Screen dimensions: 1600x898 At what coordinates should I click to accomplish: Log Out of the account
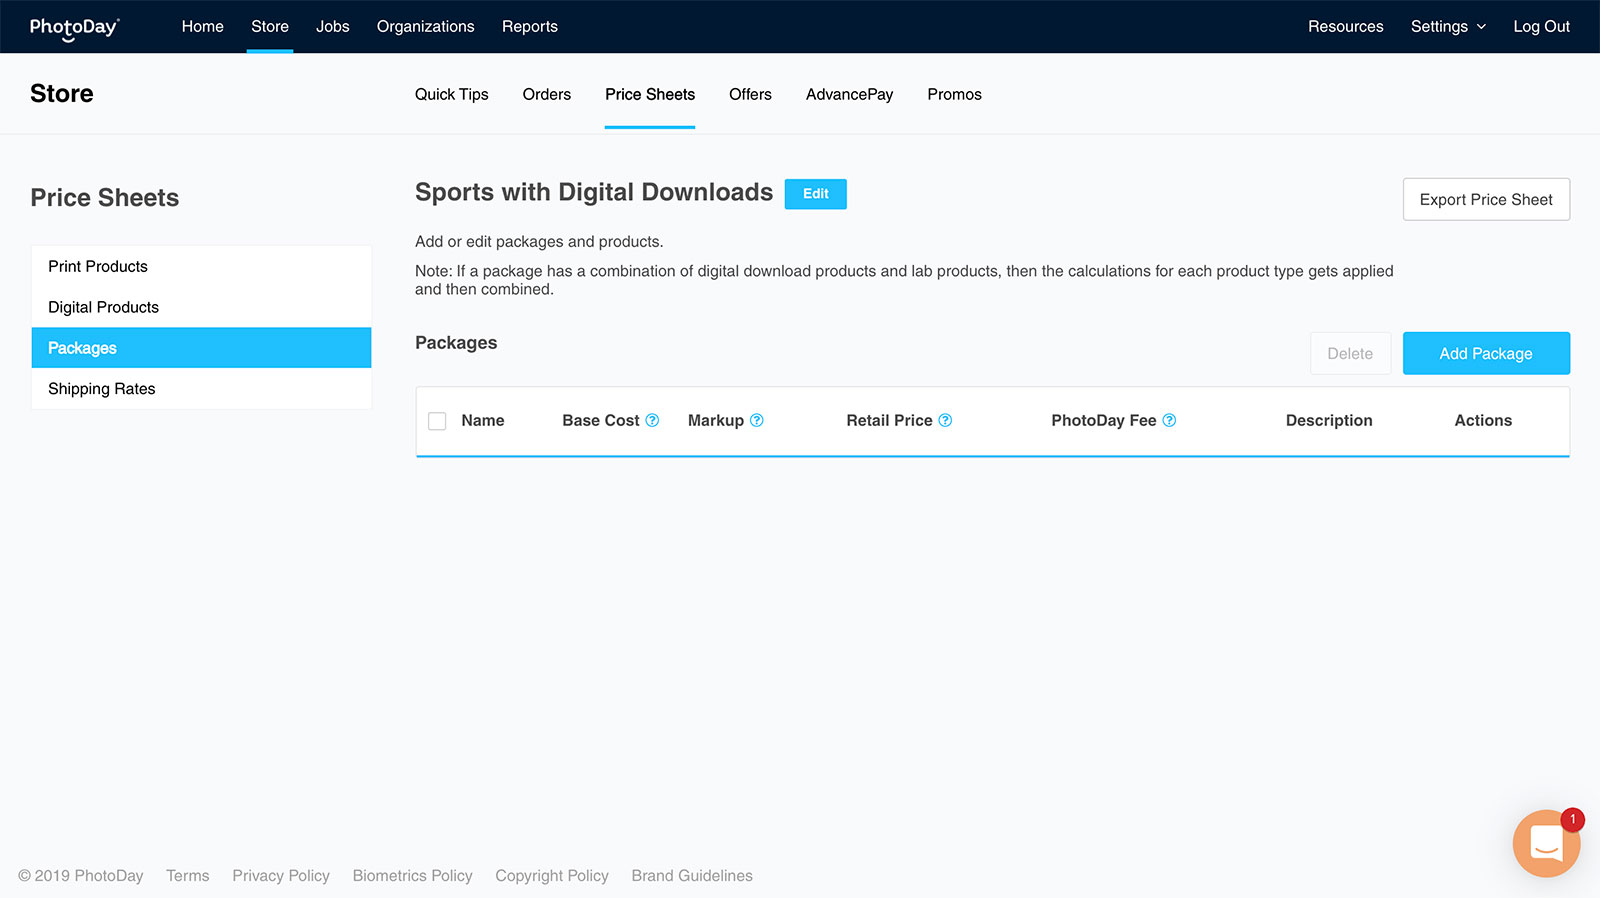coord(1541,27)
